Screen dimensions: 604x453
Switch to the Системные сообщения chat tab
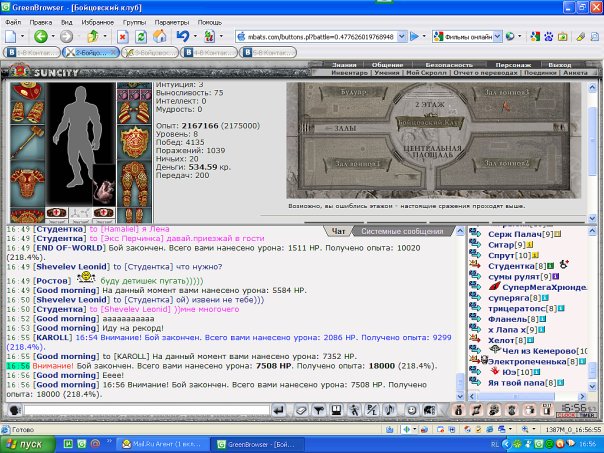[x=402, y=231]
